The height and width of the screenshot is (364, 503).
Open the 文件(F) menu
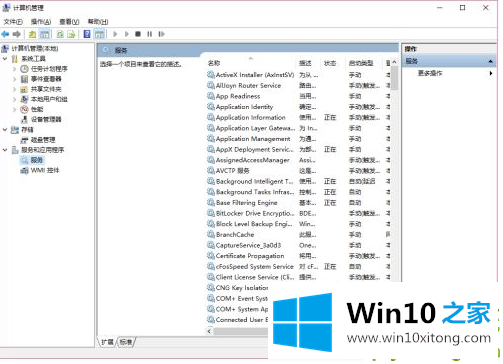coord(13,22)
